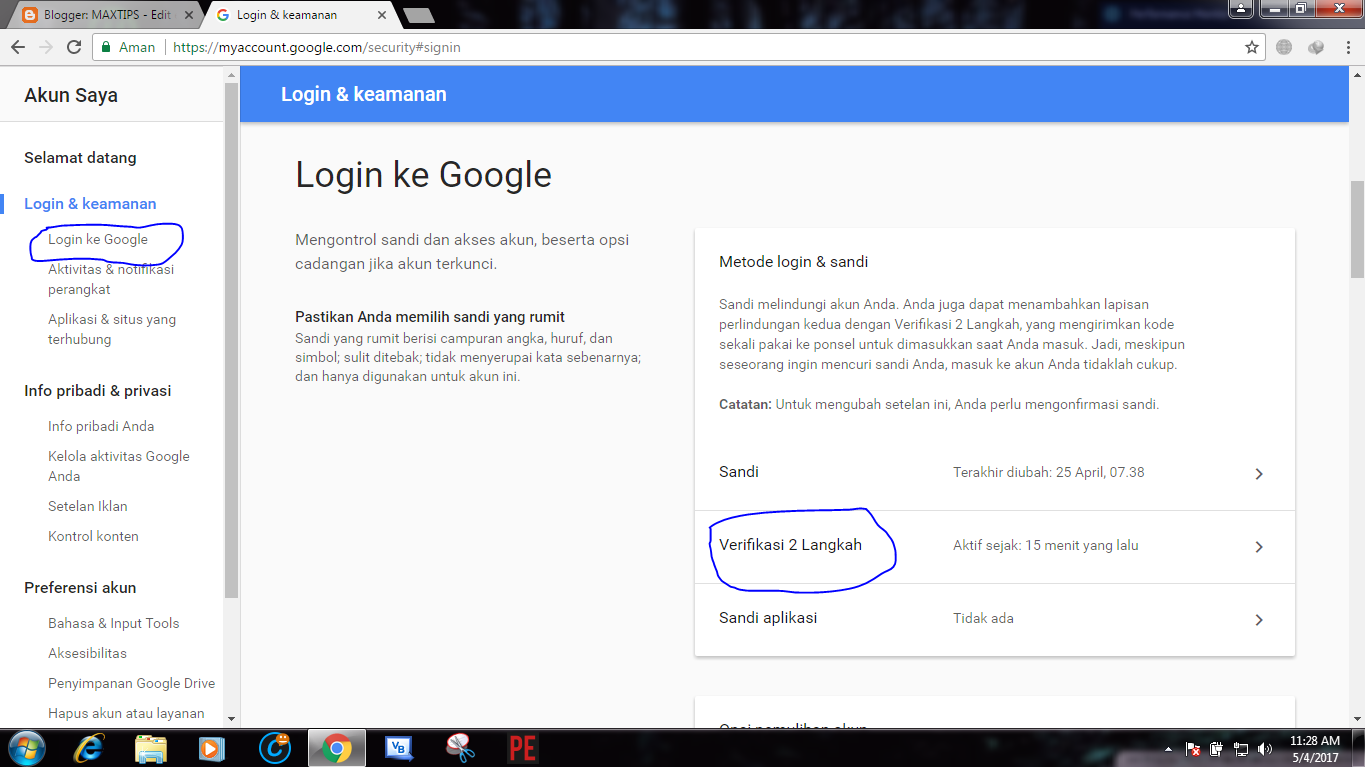This screenshot has width=1365, height=767.
Task: Open Chrome from the taskbar
Action: pyautogui.click(x=337, y=747)
